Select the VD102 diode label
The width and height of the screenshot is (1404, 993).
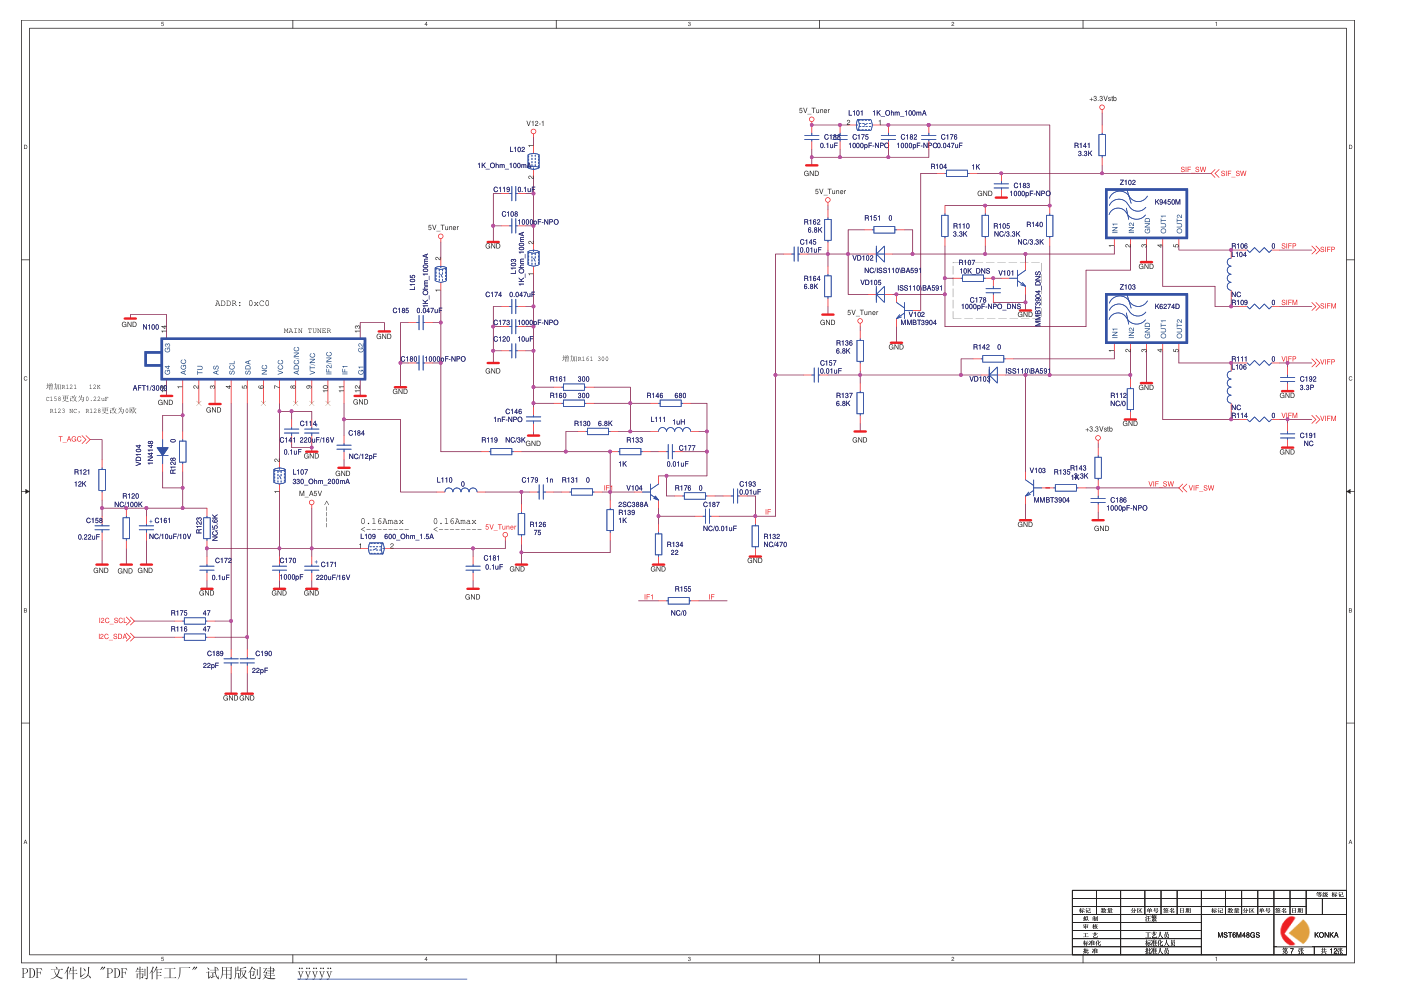click(863, 258)
